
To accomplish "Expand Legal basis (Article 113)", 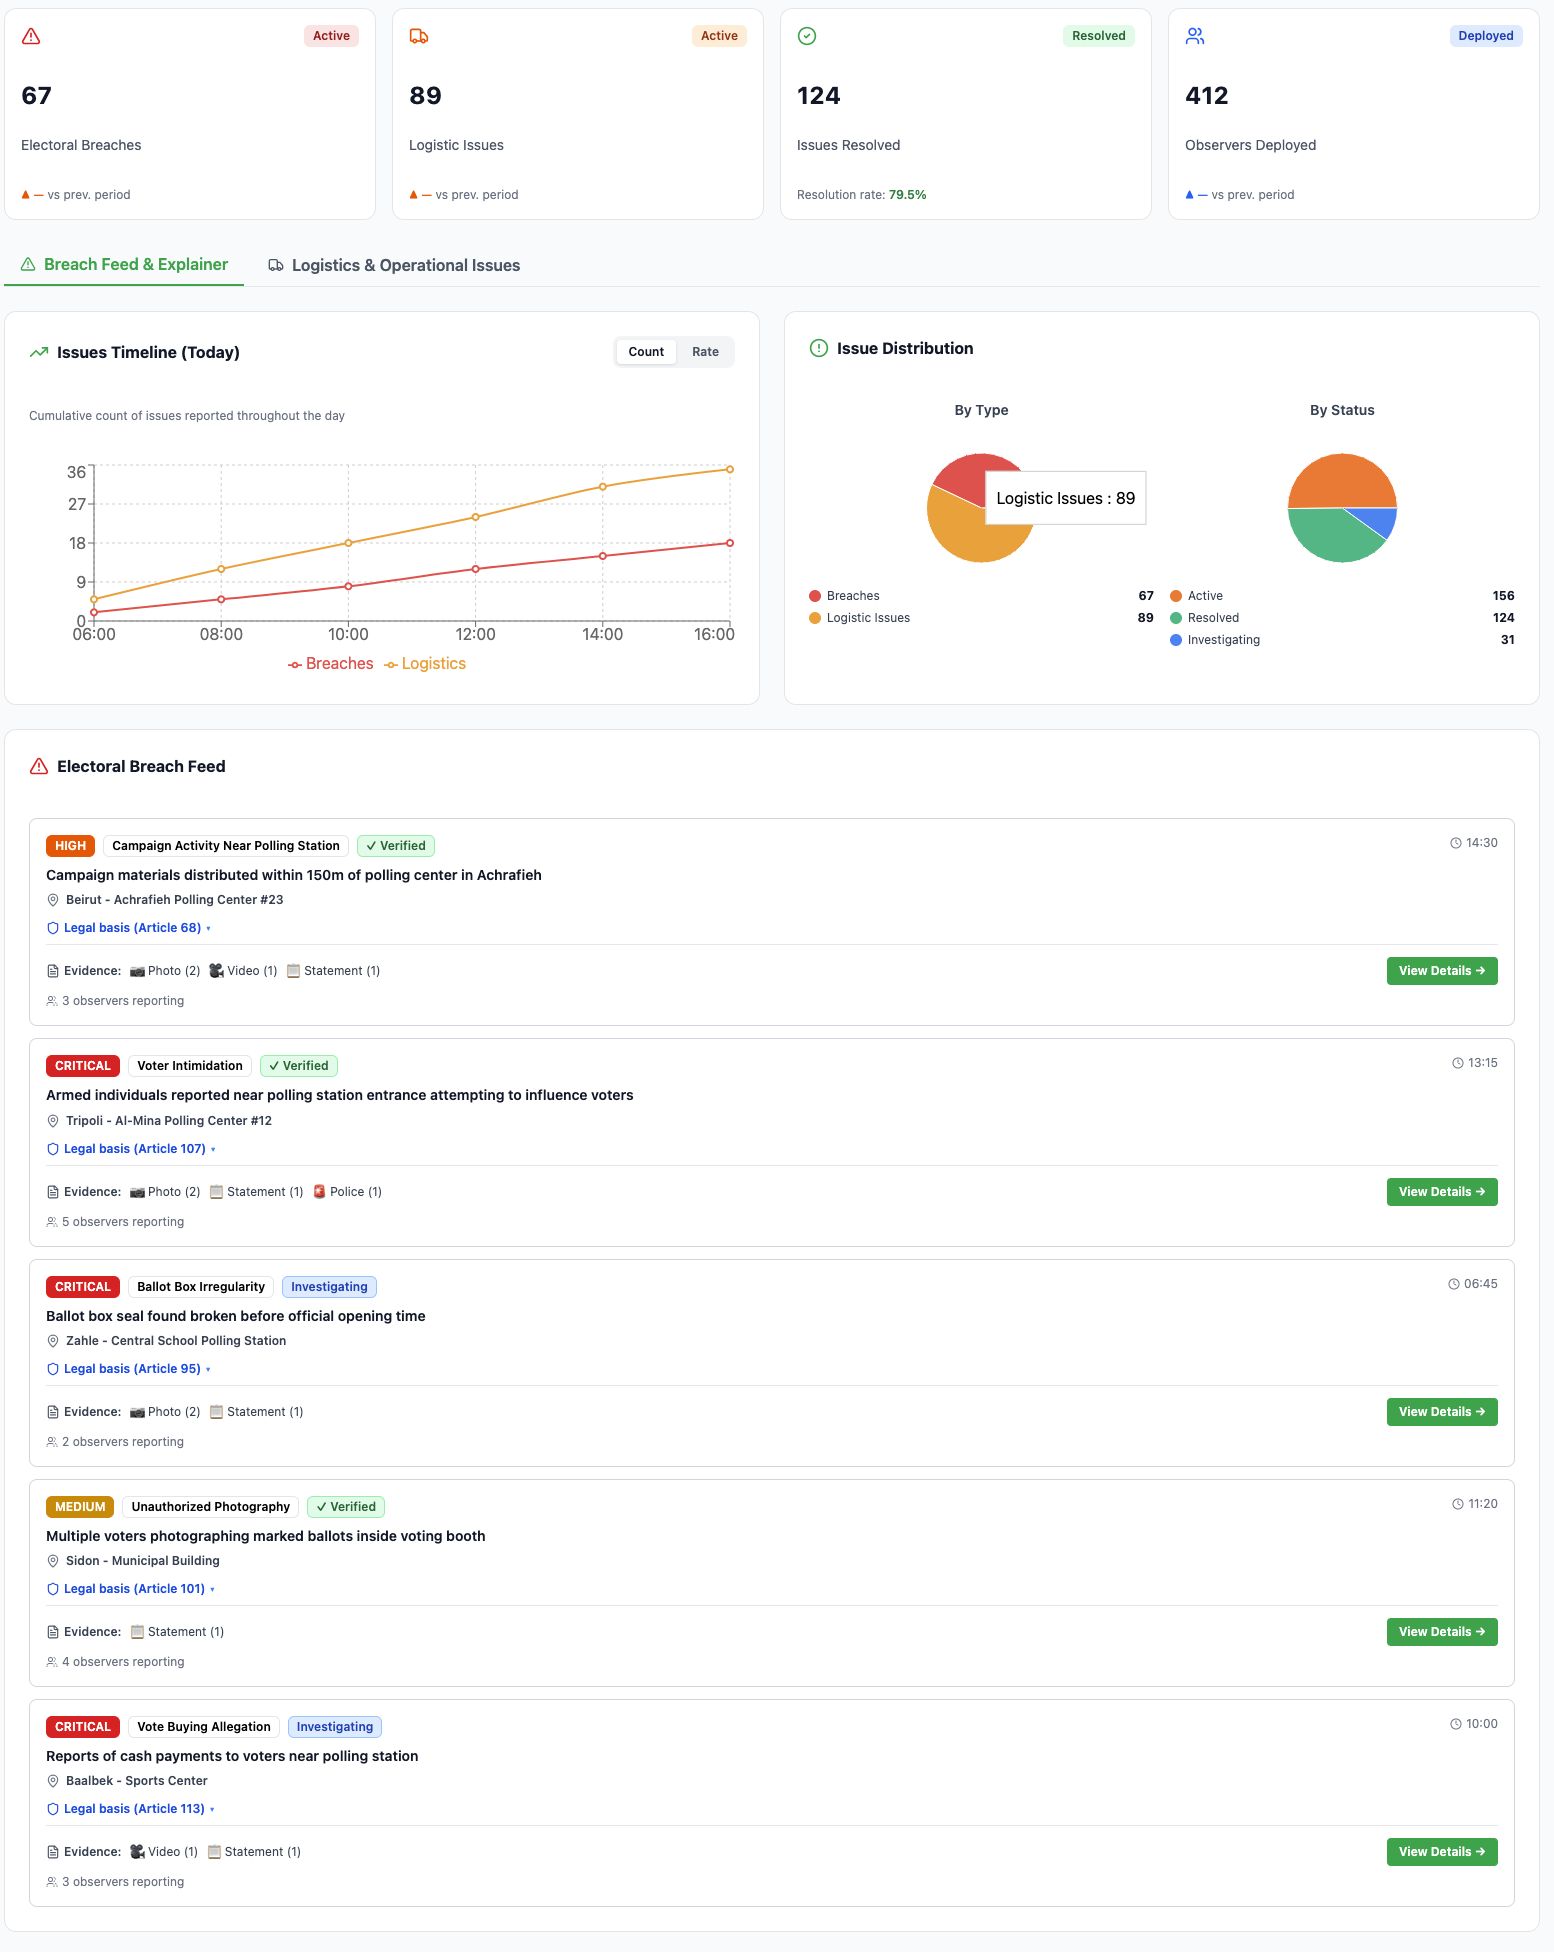I will pyautogui.click(x=132, y=1809).
